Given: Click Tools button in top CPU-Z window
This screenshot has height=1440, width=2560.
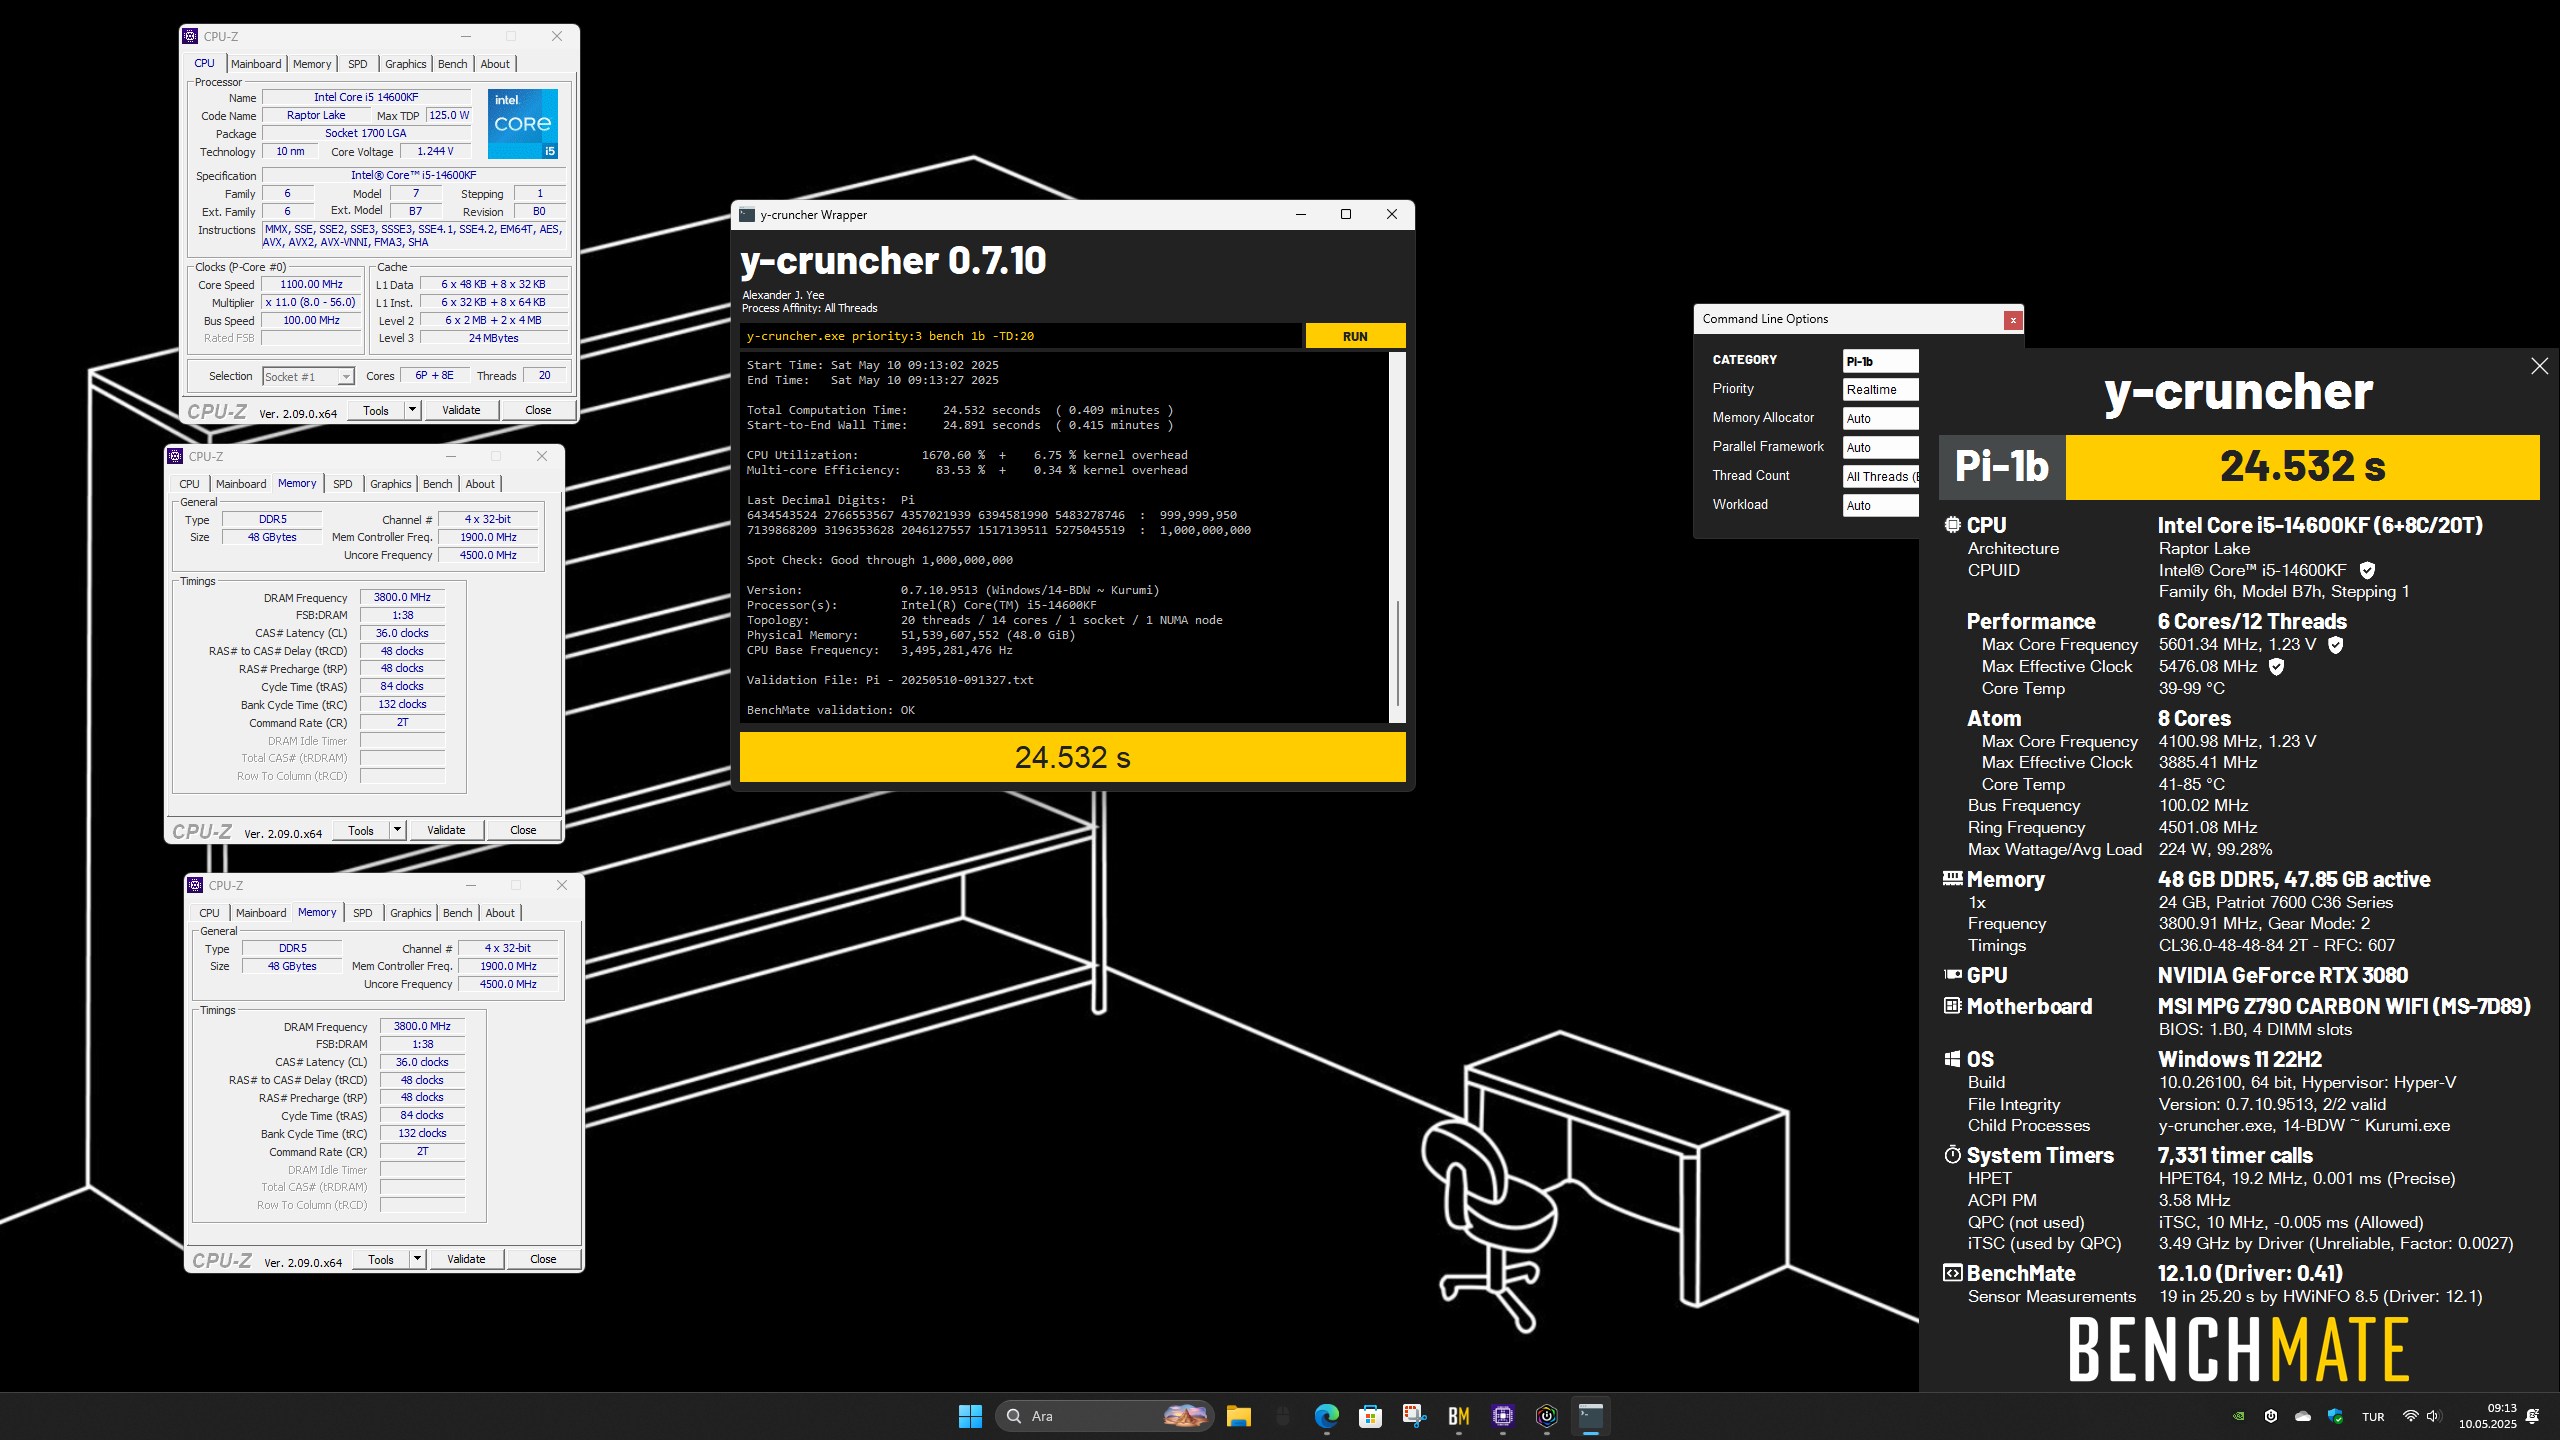Looking at the screenshot, I should (376, 410).
